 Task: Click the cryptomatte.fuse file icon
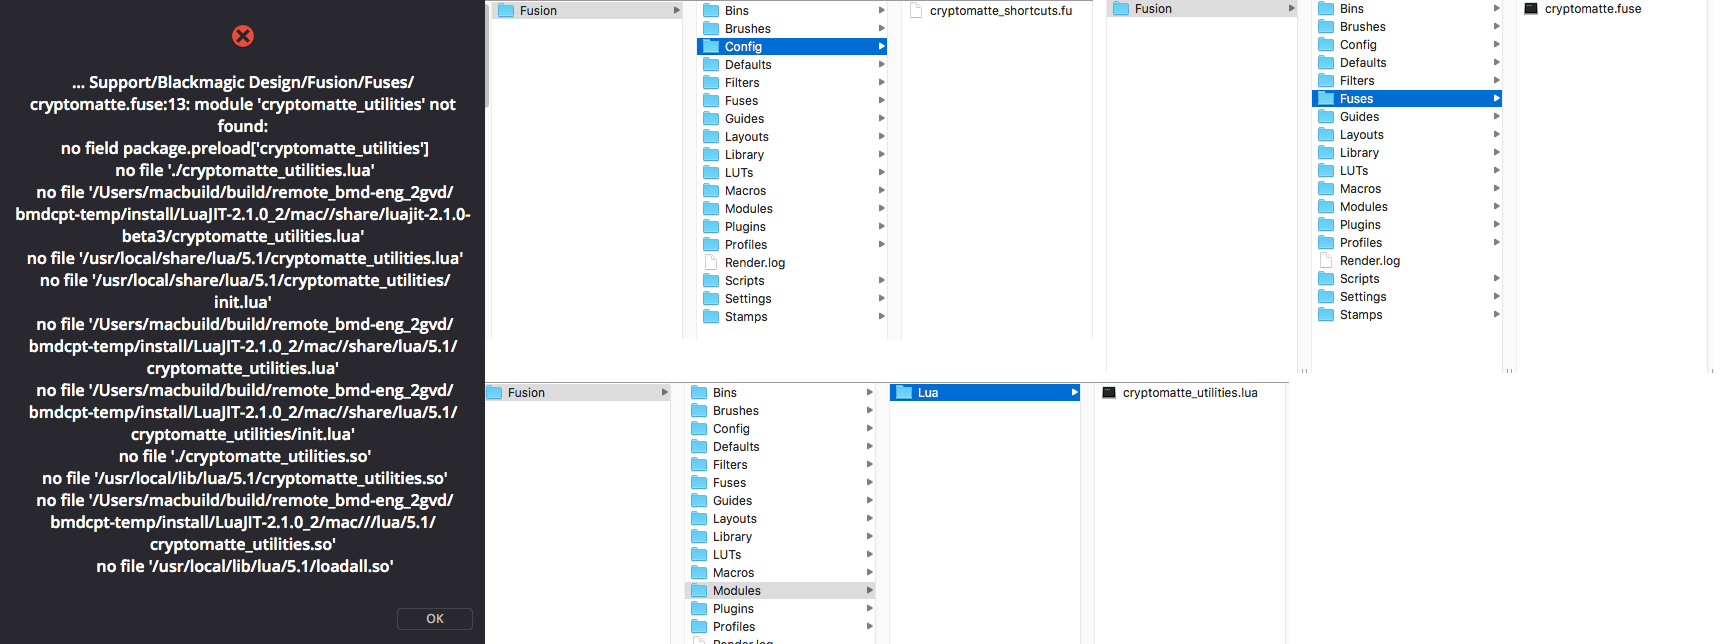[x=1531, y=9]
